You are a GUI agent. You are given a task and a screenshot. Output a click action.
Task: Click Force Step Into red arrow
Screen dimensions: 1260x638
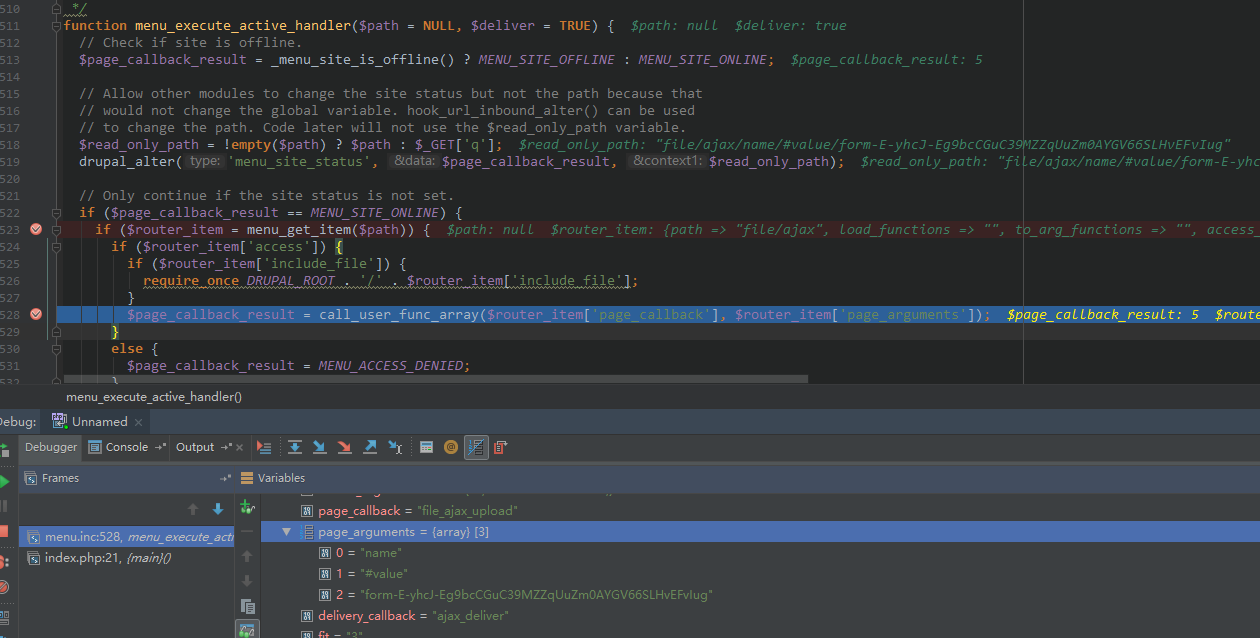click(x=345, y=447)
